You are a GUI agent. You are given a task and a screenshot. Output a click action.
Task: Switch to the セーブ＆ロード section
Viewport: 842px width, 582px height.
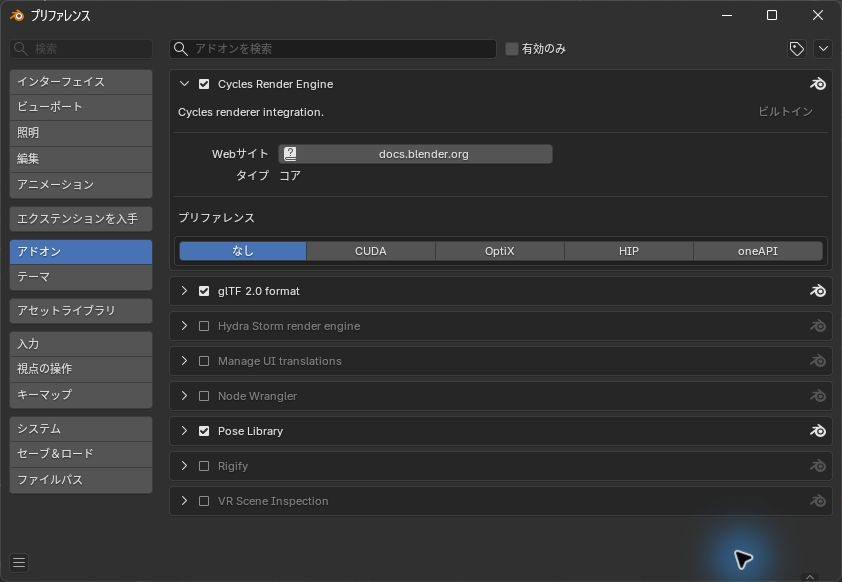pyautogui.click(x=81, y=454)
